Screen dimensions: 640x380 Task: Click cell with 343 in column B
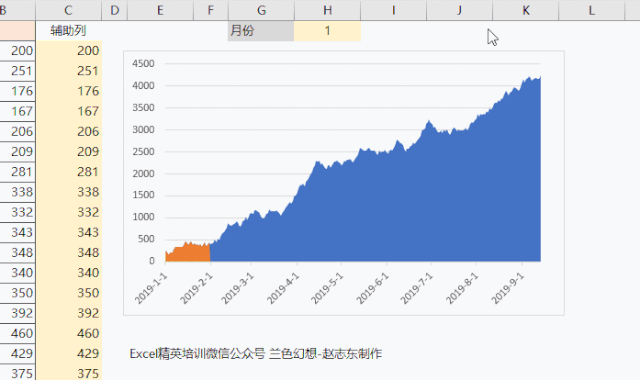18,233
